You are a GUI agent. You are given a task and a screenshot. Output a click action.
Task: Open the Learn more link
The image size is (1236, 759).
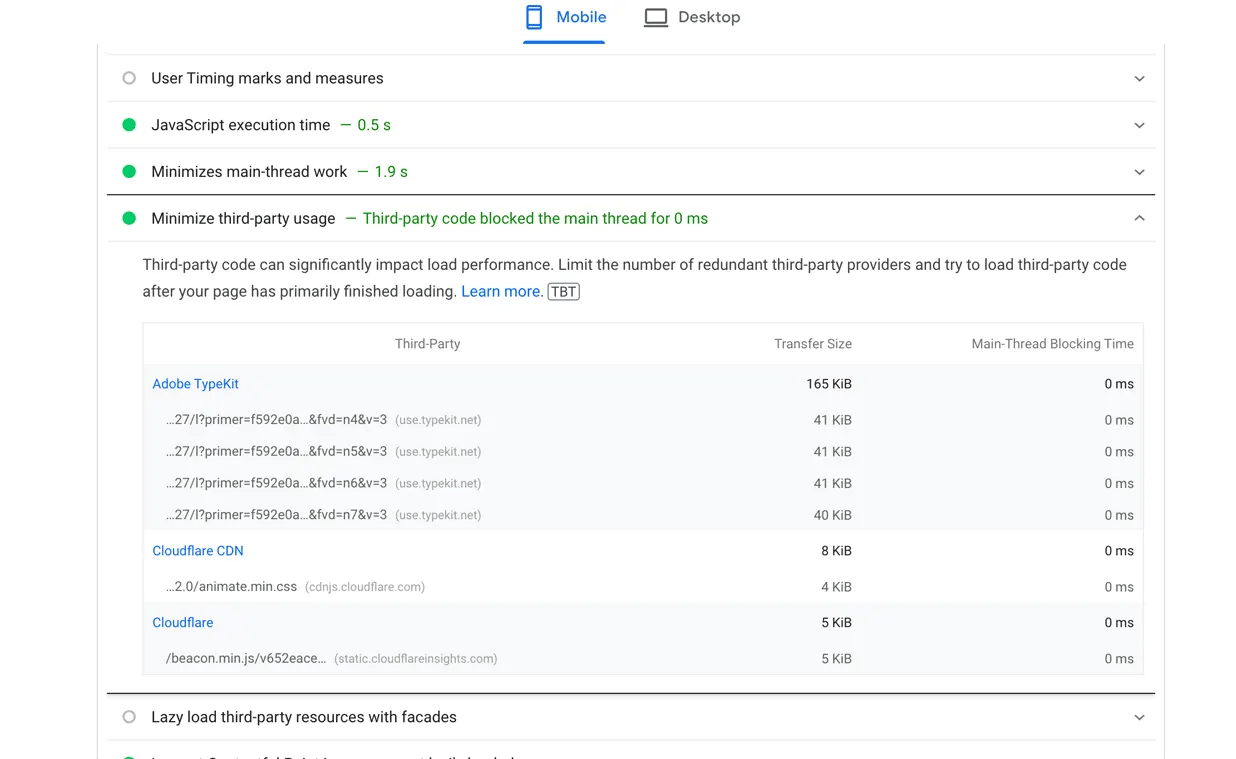(x=502, y=291)
